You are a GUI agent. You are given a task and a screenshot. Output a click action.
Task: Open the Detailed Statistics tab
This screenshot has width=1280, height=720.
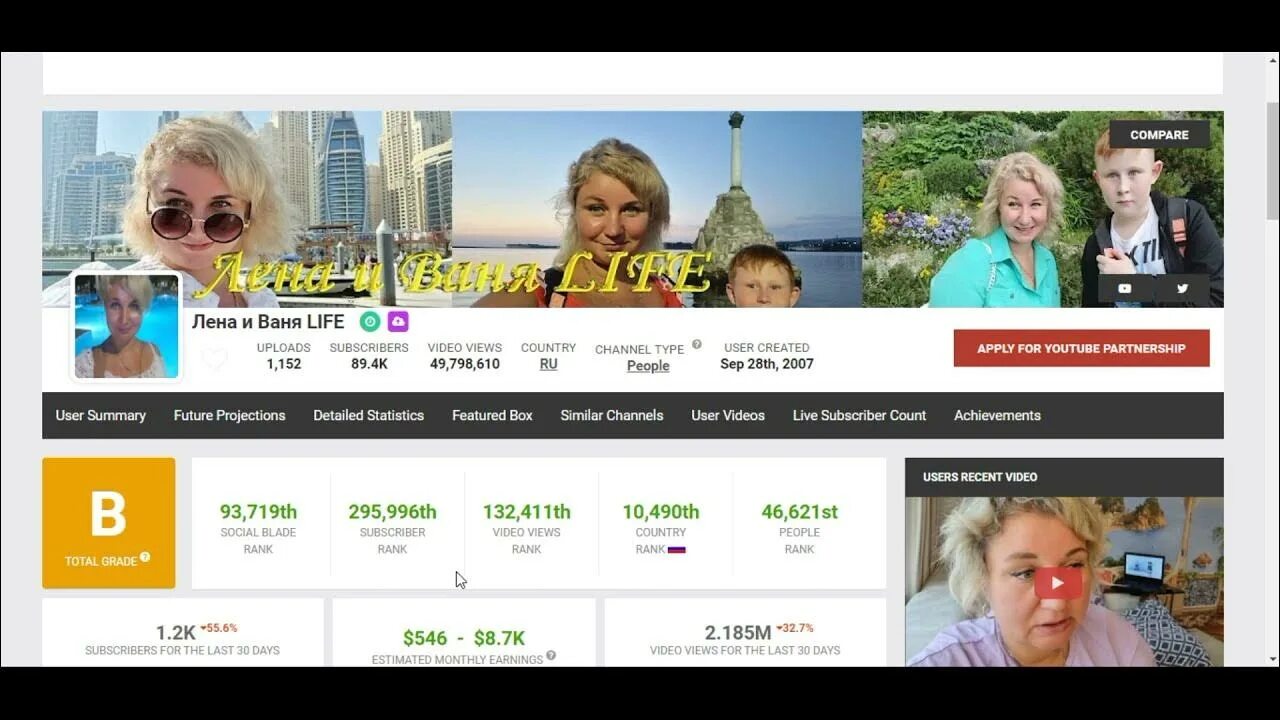(x=368, y=415)
